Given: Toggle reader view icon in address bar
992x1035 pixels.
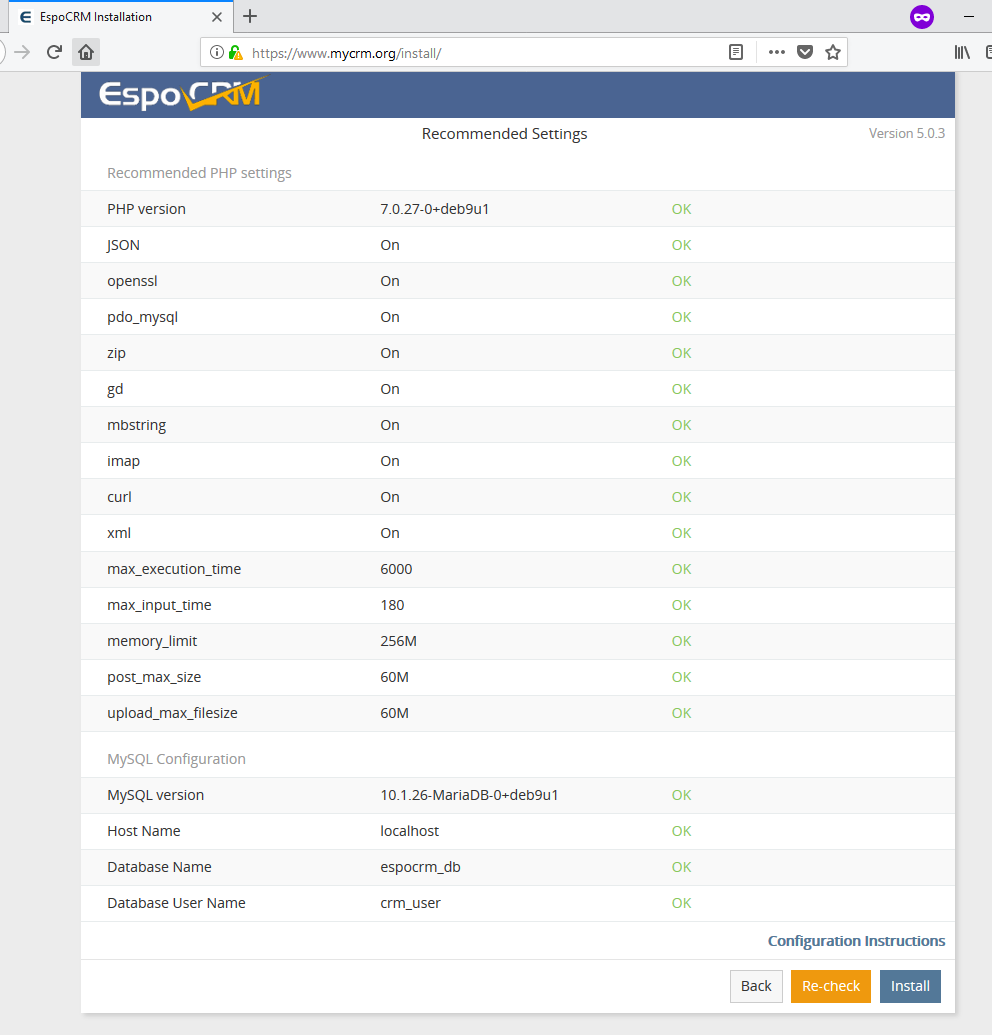Looking at the screenshot, I should pyautogui.click(x=736, y=52).
